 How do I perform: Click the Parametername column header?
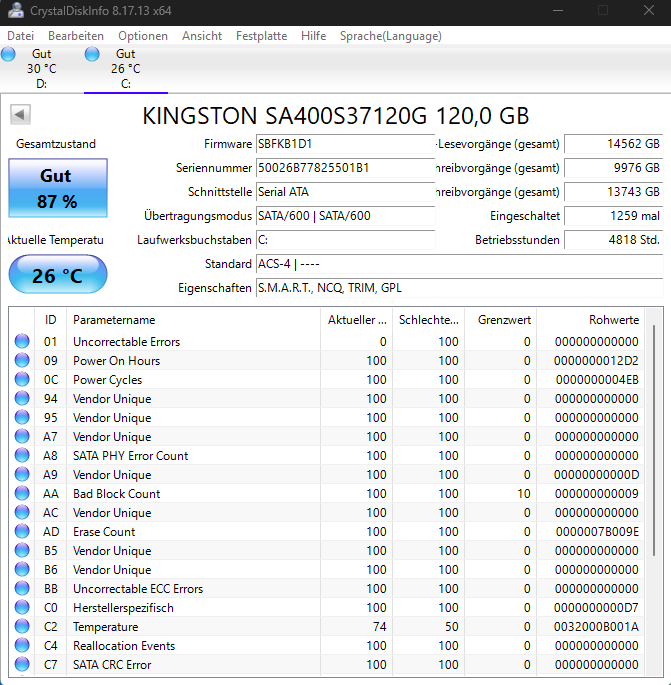(193, 320)
